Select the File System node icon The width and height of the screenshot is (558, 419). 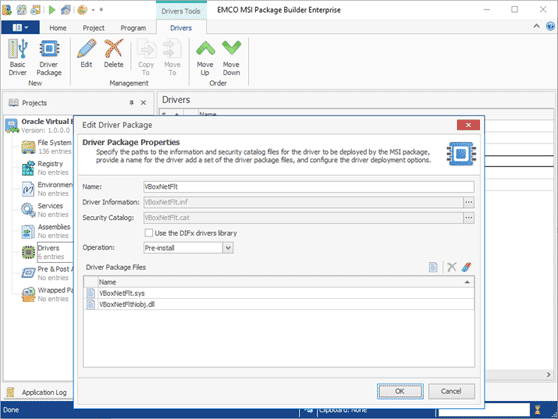28,147
